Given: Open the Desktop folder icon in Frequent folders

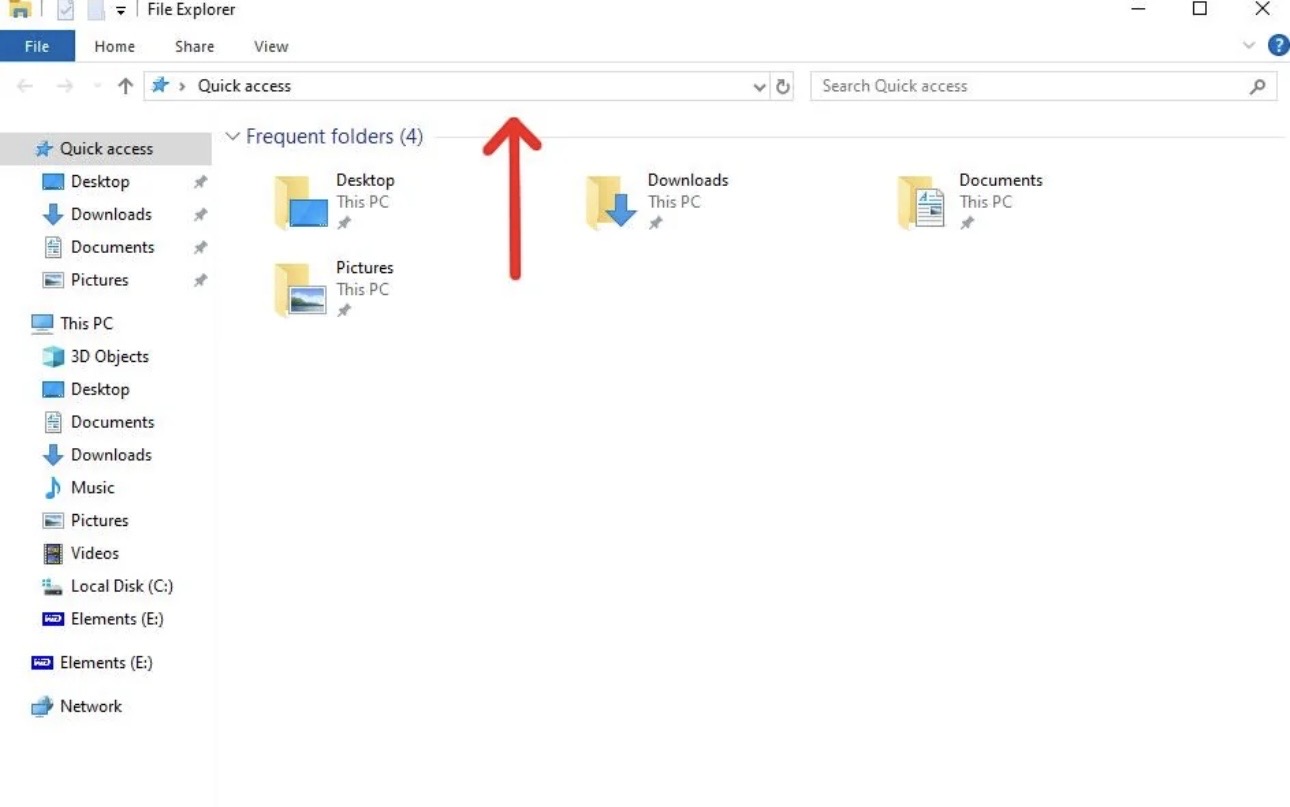Looking at the screenshot, I should (299, 203).
